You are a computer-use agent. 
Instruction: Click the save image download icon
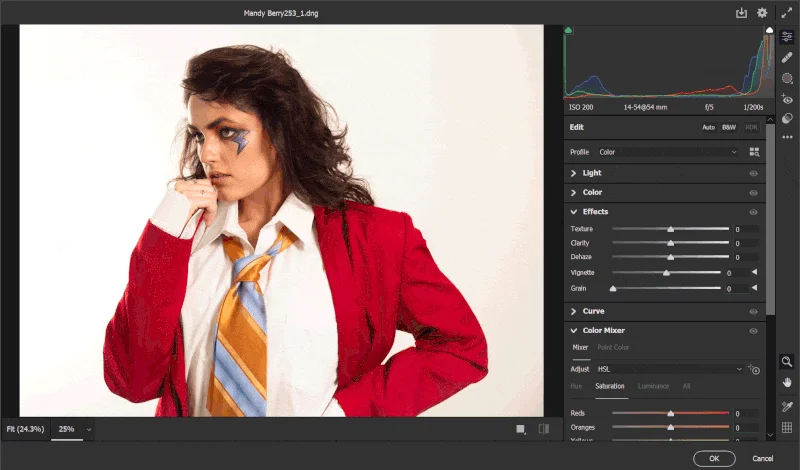point(741,13)
